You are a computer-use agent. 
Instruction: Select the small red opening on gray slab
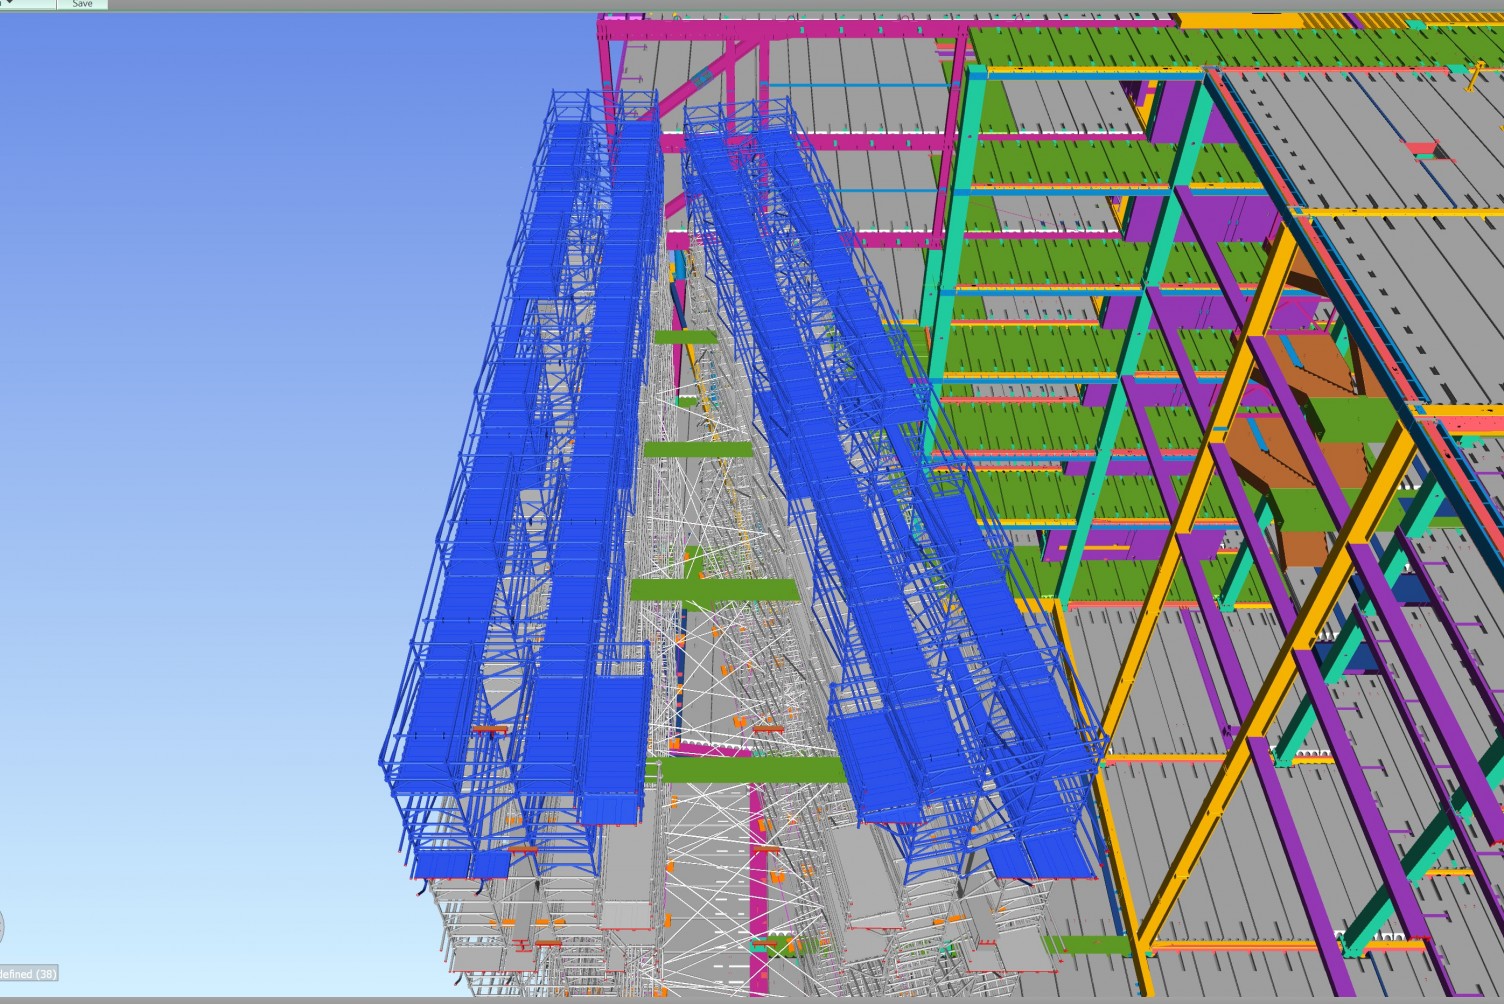click(x=1424, y=151)
